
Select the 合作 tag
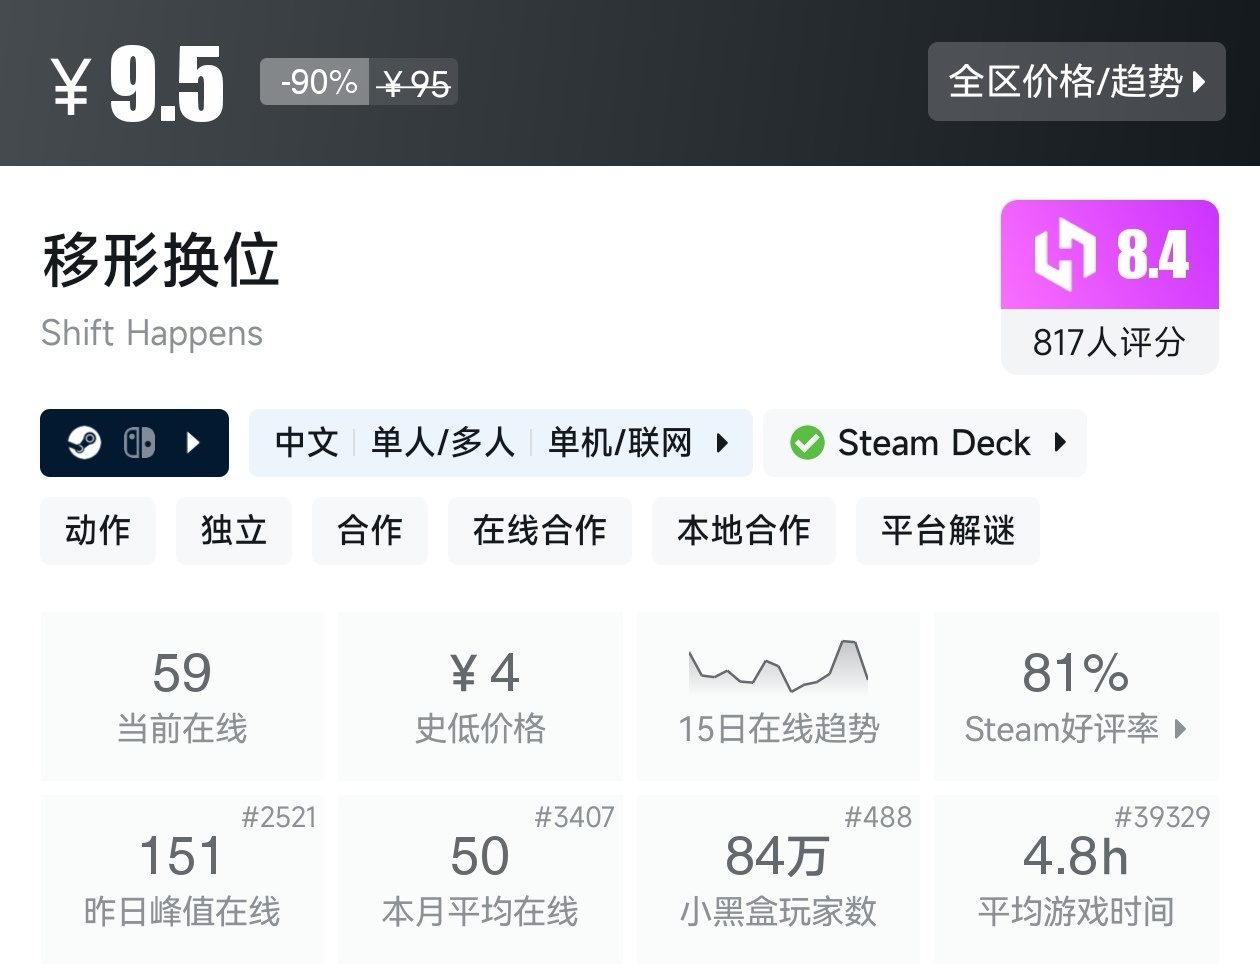[370, 530]
